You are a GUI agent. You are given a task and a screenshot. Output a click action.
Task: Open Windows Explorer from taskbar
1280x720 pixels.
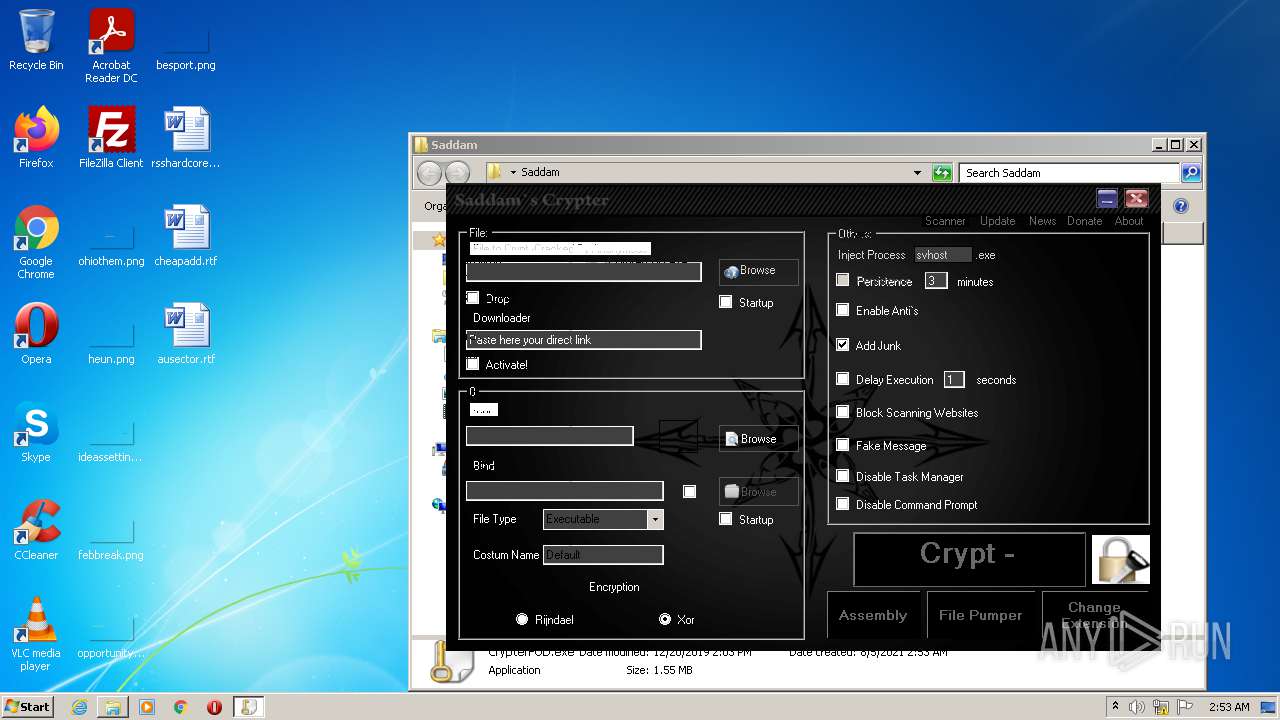point(113,707)
